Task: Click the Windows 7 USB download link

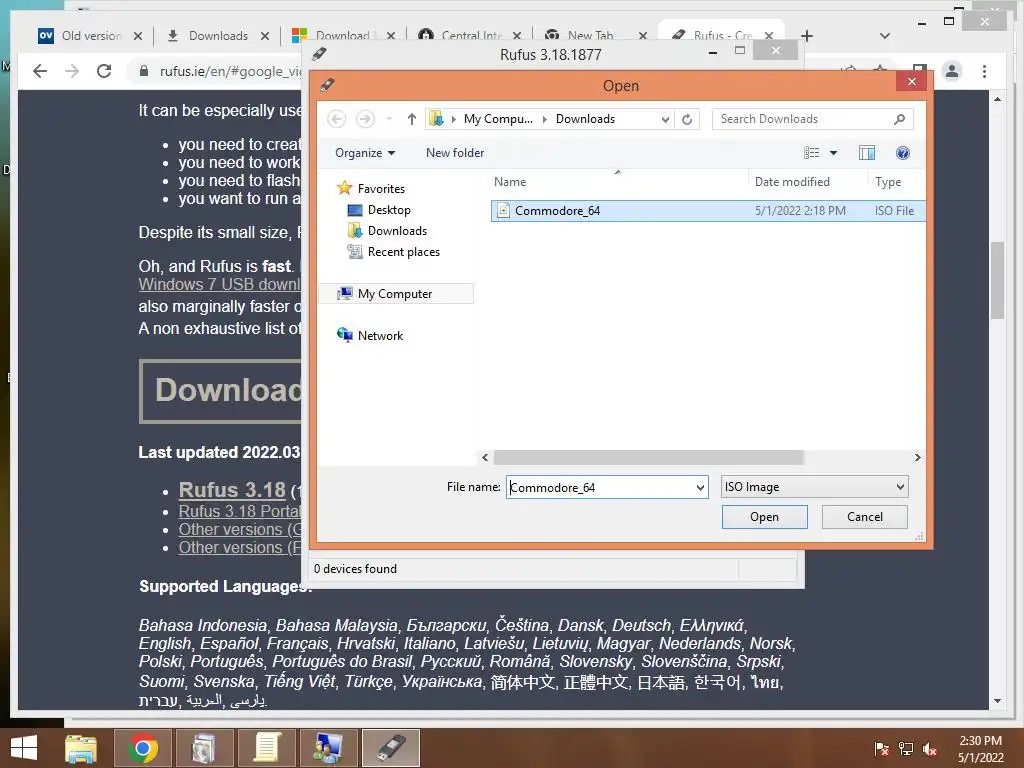Action: 219,285
